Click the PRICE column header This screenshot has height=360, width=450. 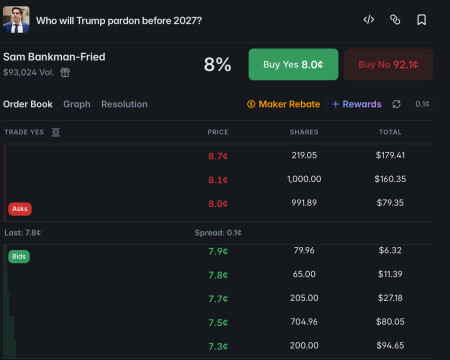tap(218, 132)
